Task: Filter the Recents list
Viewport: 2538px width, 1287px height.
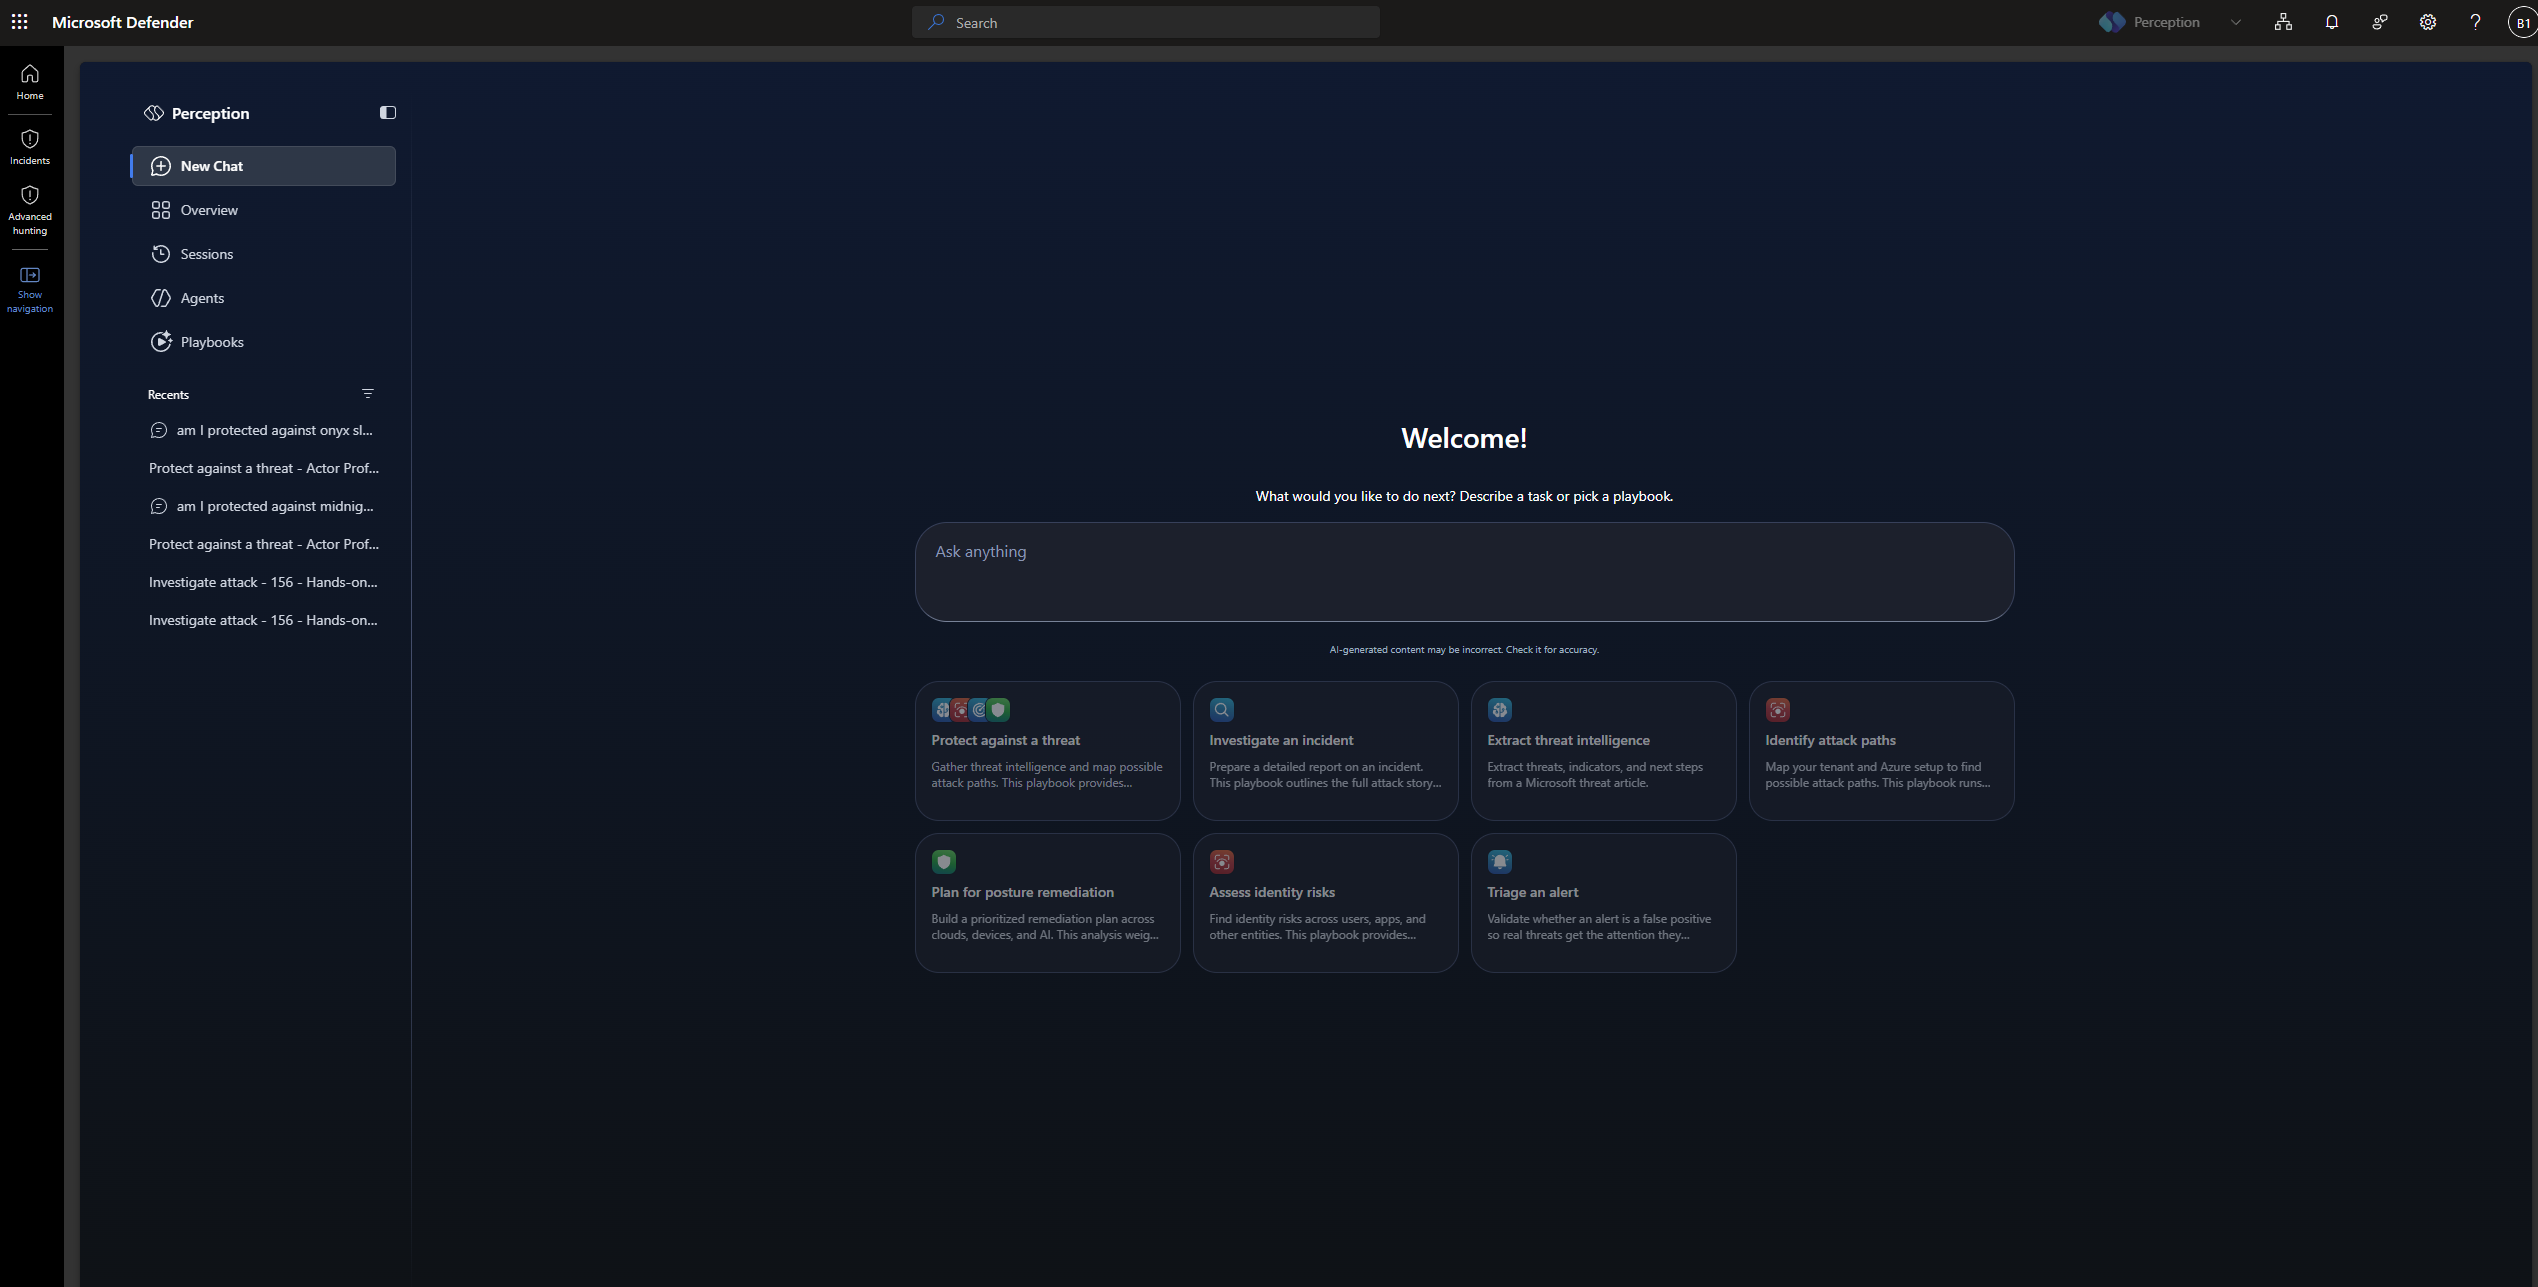Action: coord(368,394)
